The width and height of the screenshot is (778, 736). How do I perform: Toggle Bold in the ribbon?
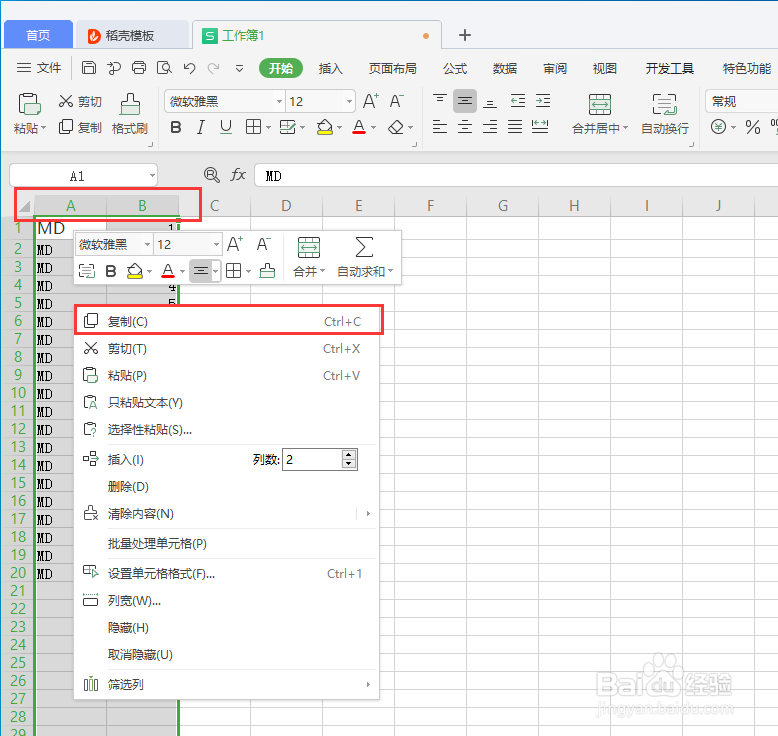(x=176, y=128)
